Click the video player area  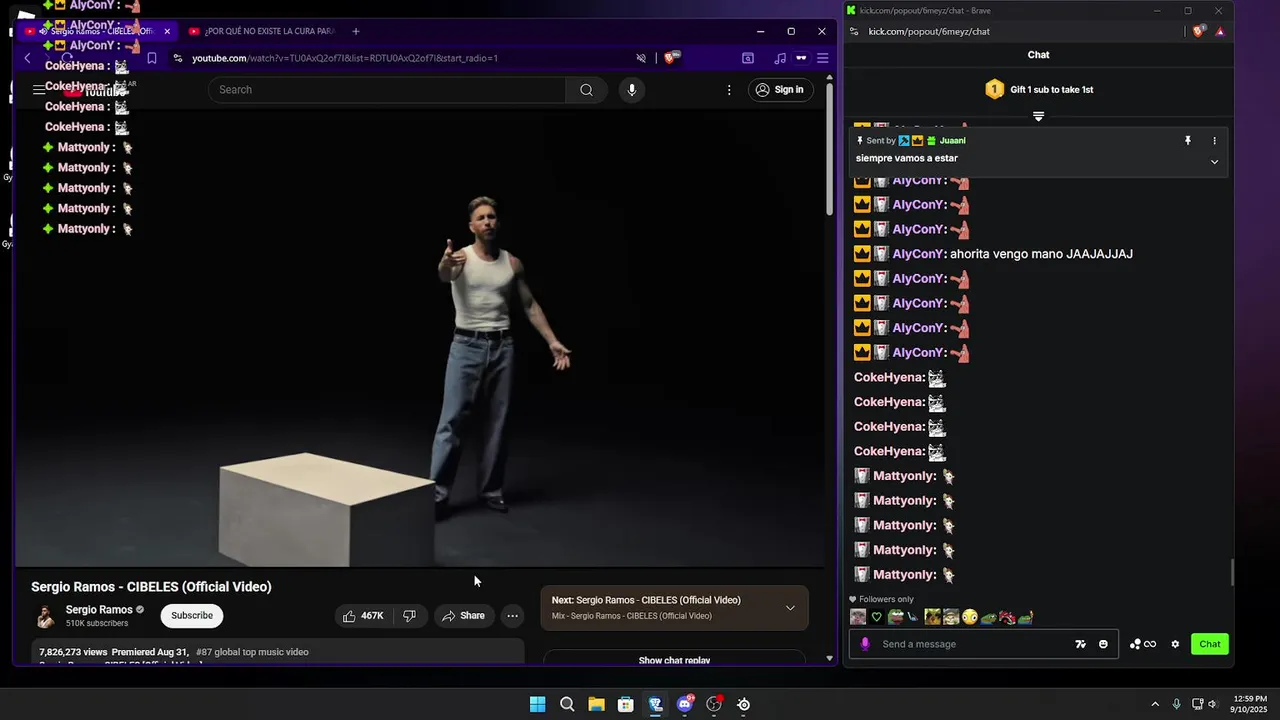(x=419, y=336)
